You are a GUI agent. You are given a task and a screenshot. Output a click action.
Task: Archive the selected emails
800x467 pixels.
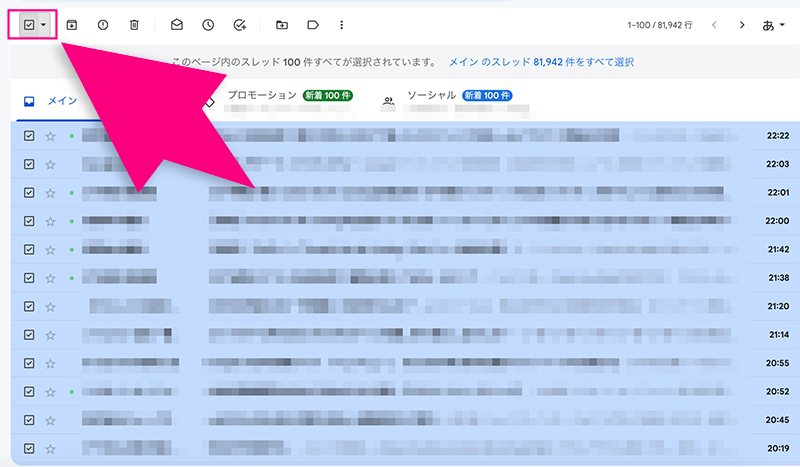coord(72,24)
